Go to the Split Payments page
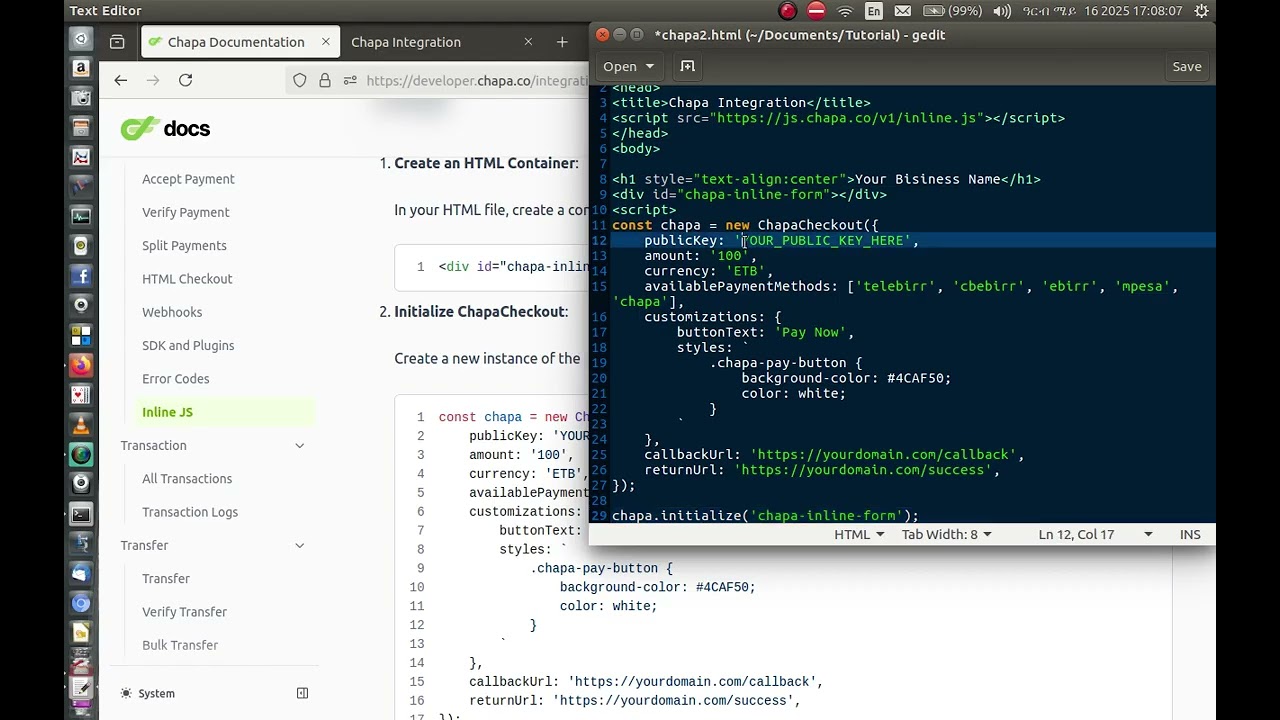The image size is (1280, 720). [184, 245]
